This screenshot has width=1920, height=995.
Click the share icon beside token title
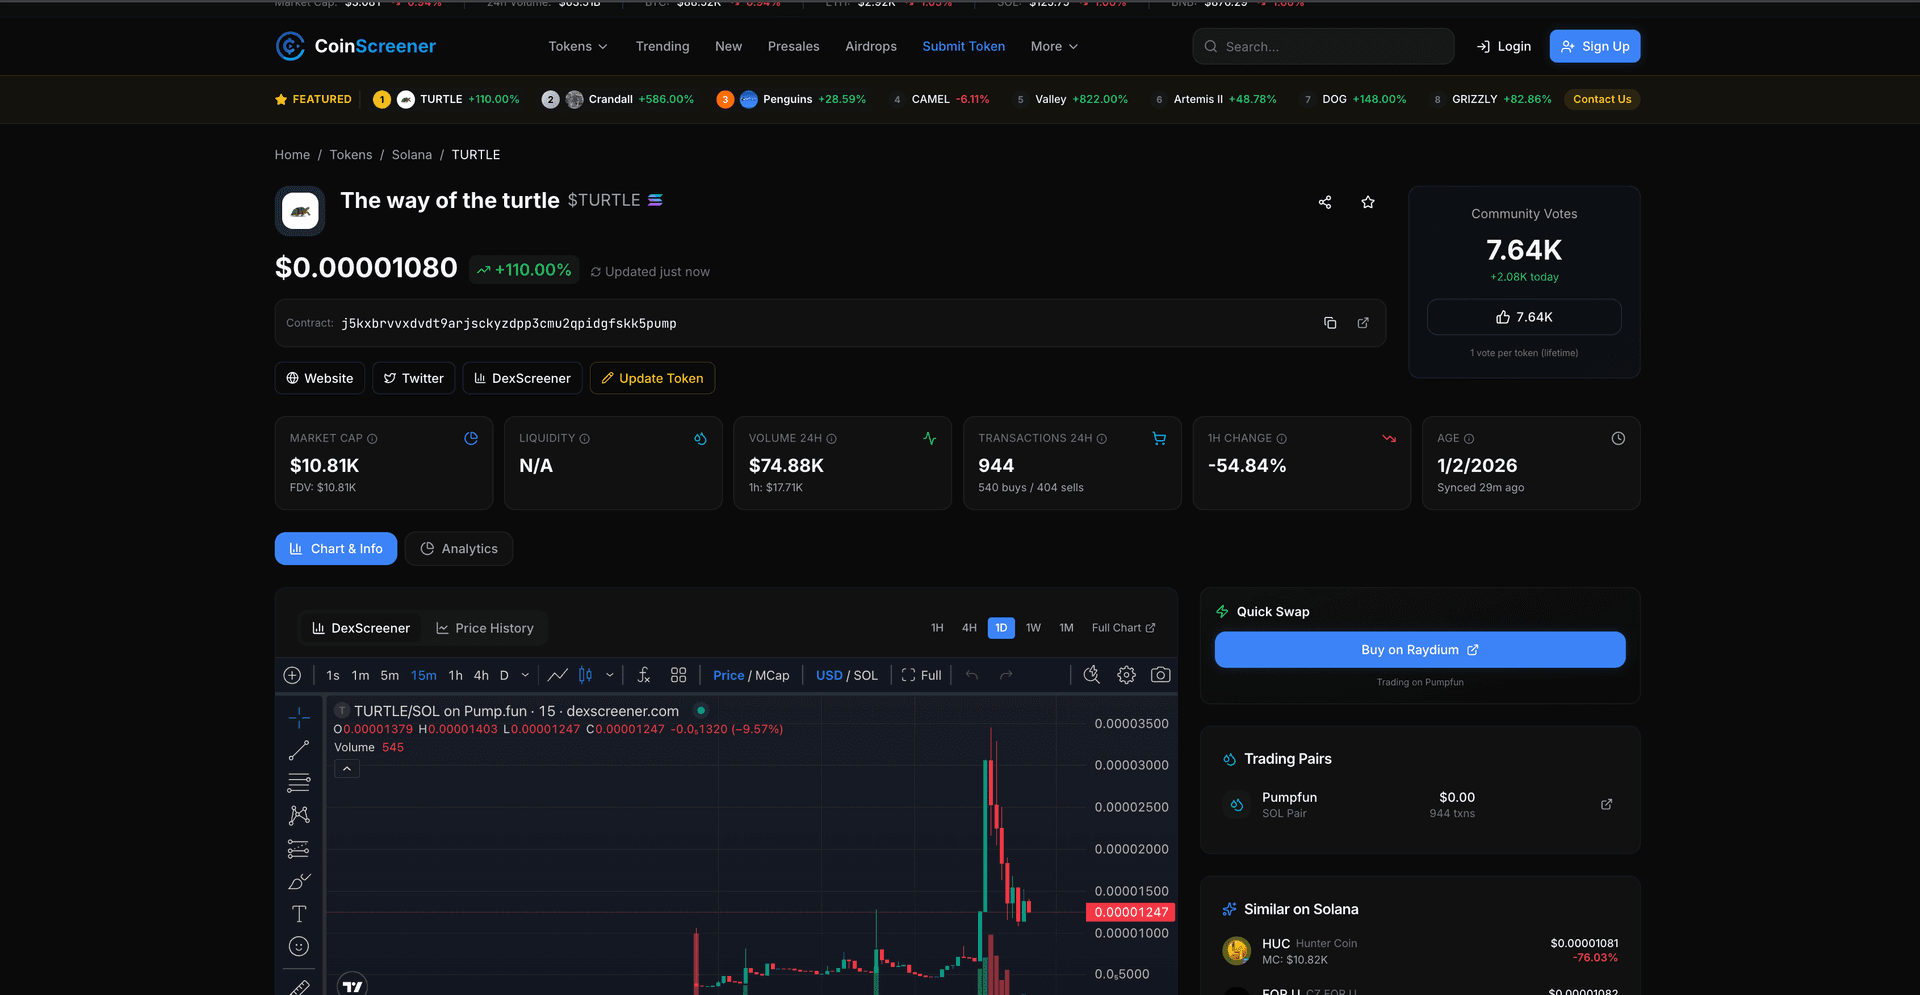click(1325, 202)
